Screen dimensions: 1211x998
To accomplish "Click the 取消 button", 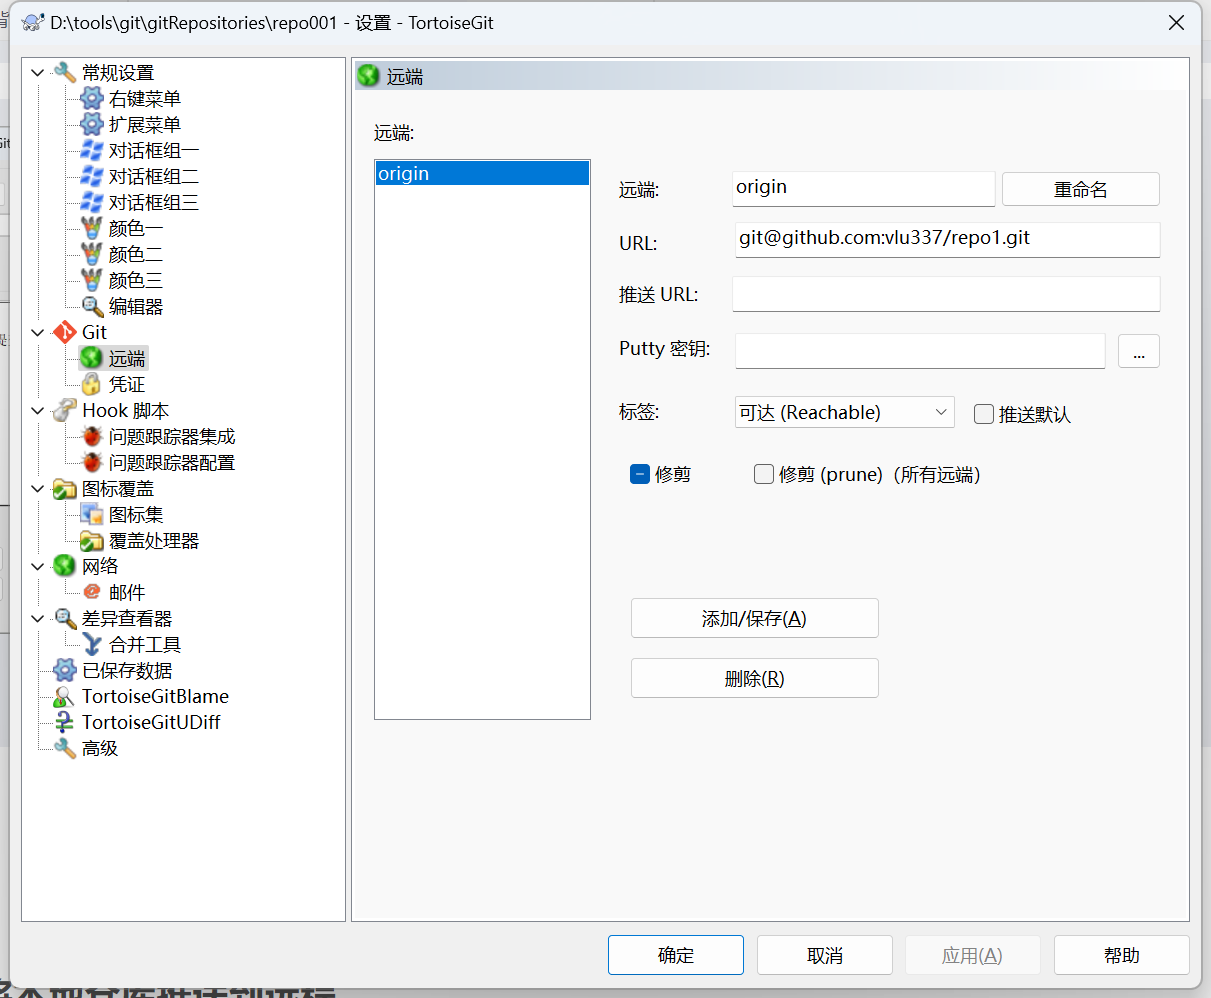I will (x=825, y=955).
